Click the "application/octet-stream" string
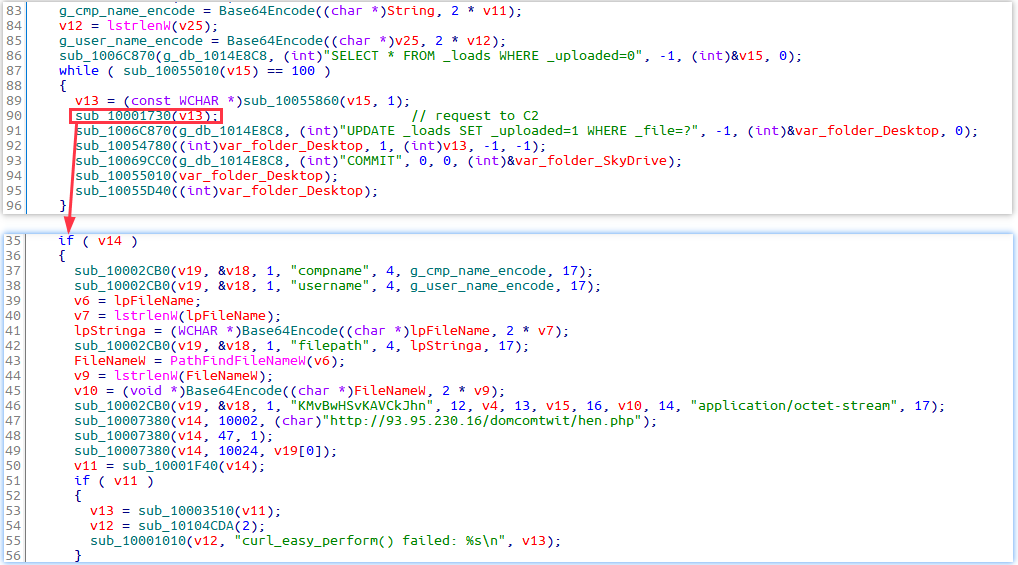Viewport: 1018px width, 565px height. pos(795,406)
